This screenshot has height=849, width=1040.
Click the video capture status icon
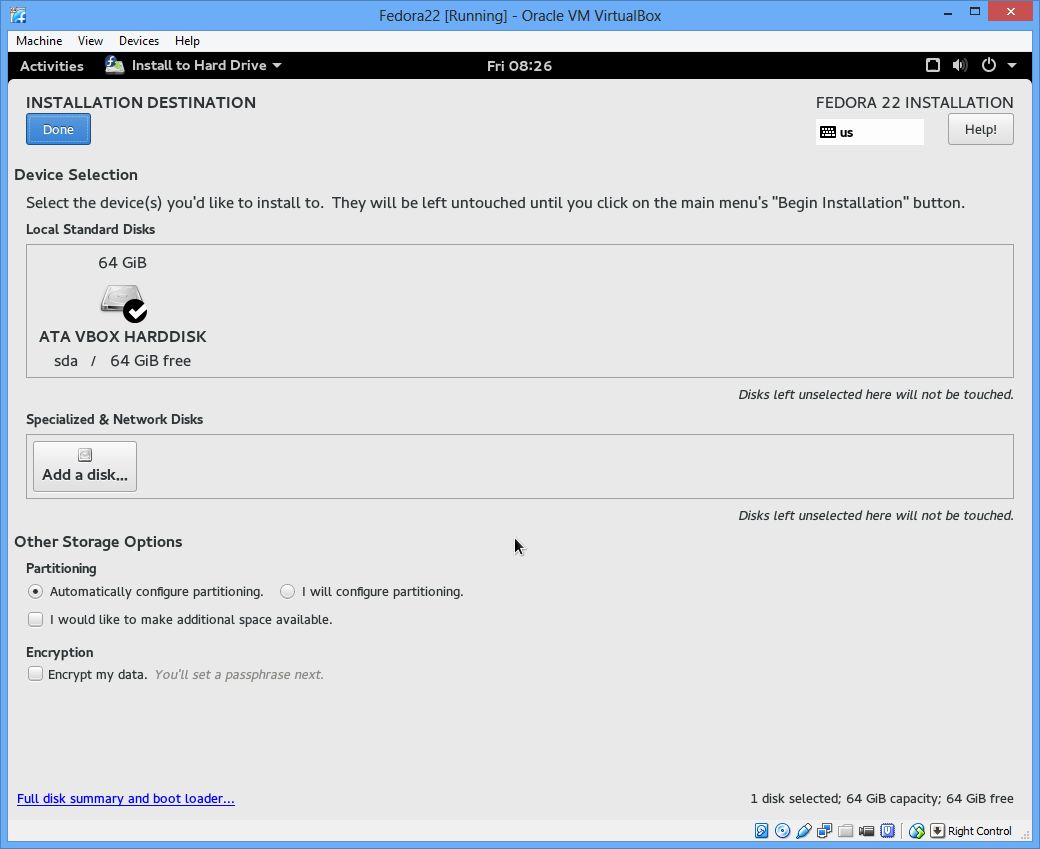(866, 830)
